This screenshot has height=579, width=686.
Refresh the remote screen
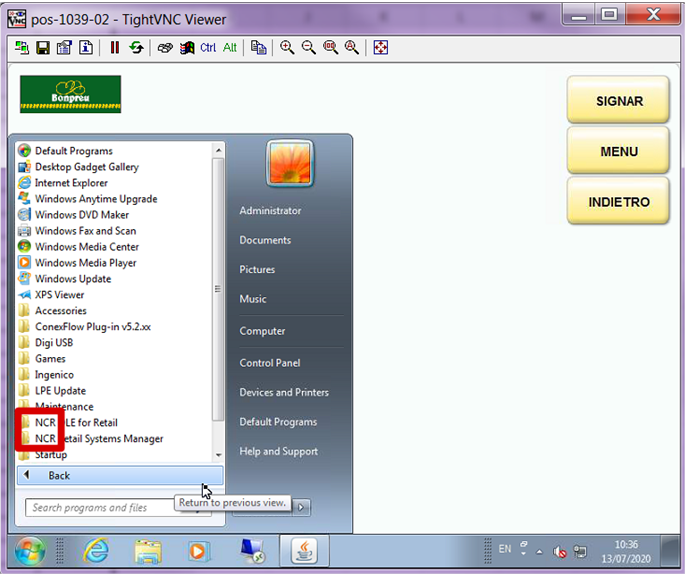[136, 48]
